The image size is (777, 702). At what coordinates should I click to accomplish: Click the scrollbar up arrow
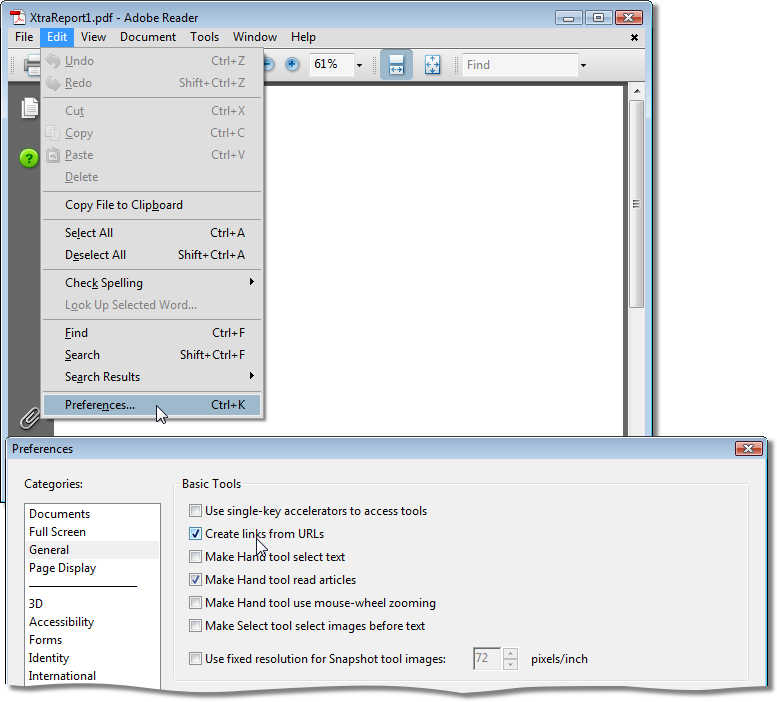click(x=637, y=91)
